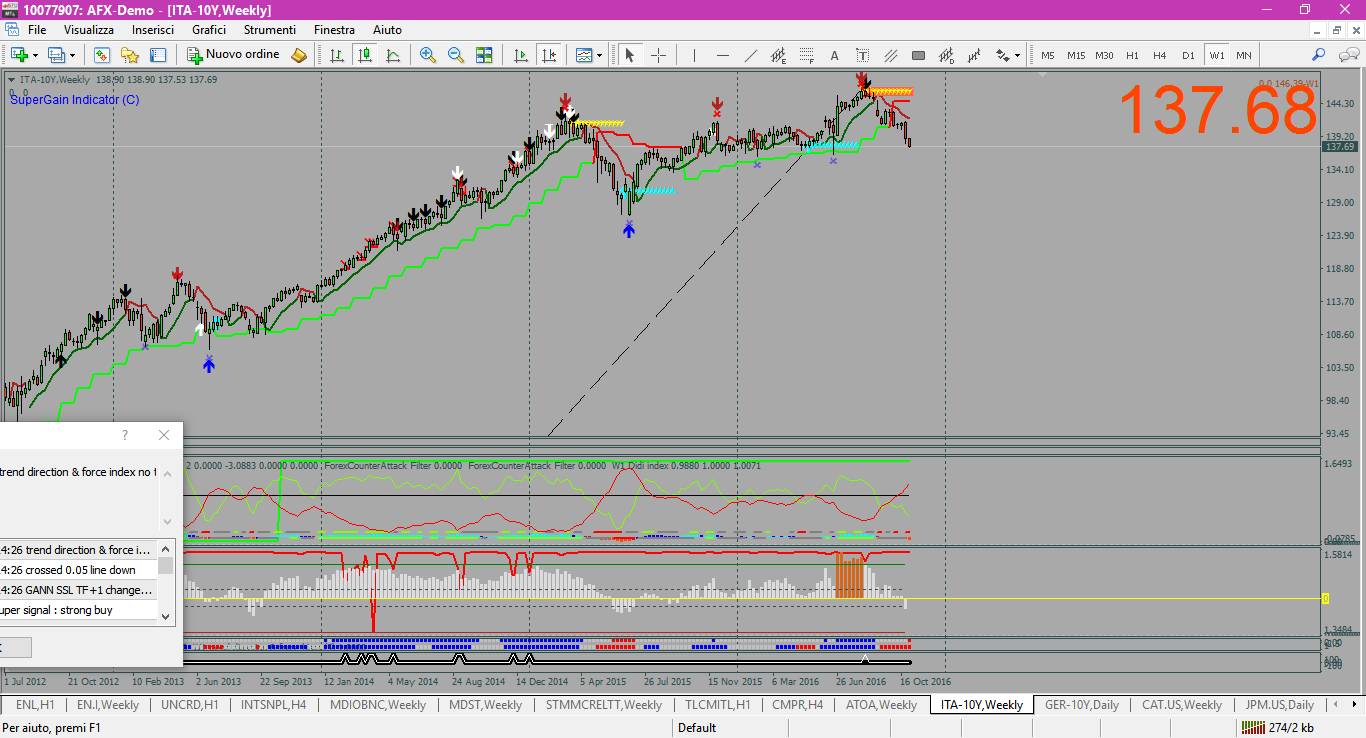
Task: Select the channel D tool
Action: point(946,55)
